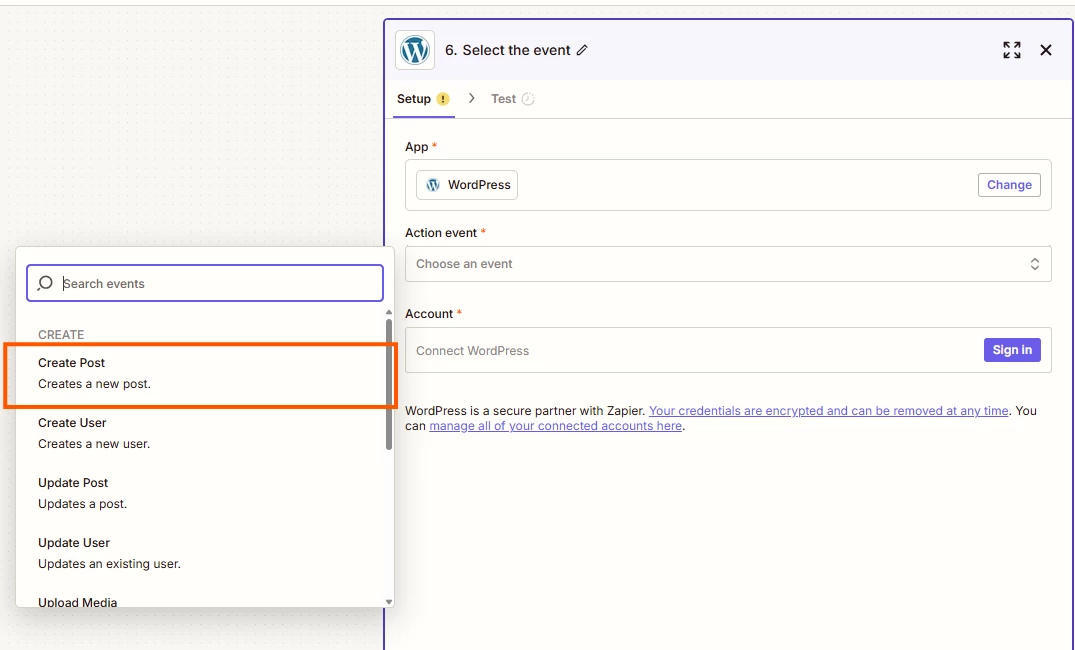Click the Action event field label
1075x650 pixels.
[x=441, y=233]
